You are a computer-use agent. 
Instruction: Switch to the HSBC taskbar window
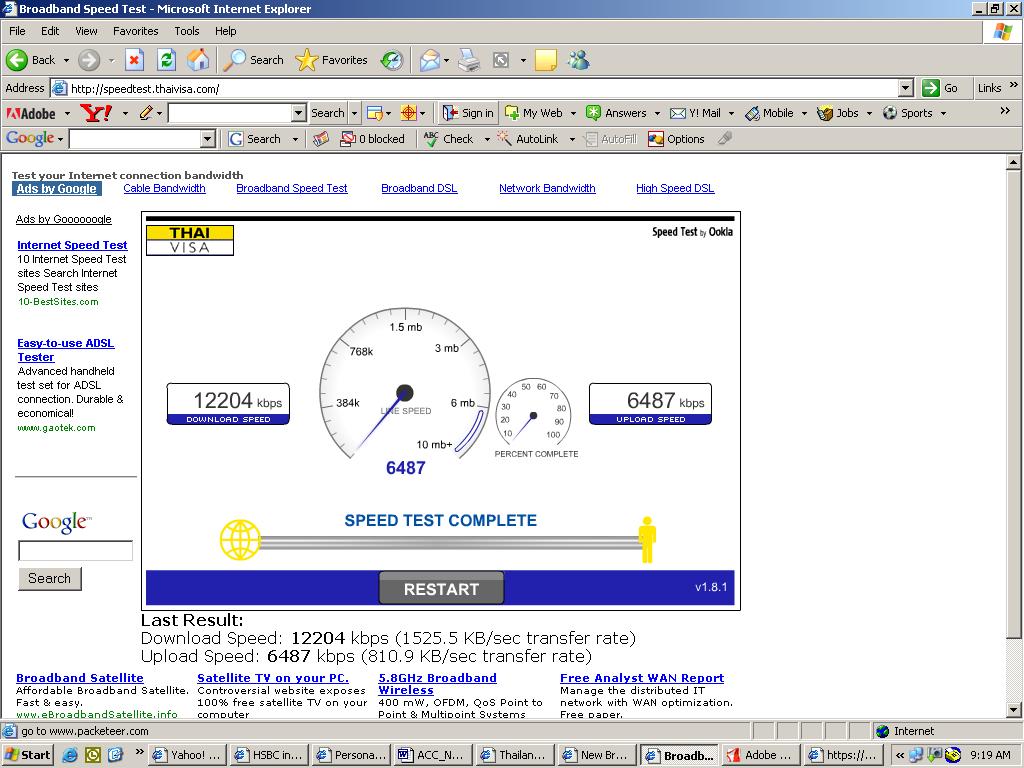coord(269,755)
